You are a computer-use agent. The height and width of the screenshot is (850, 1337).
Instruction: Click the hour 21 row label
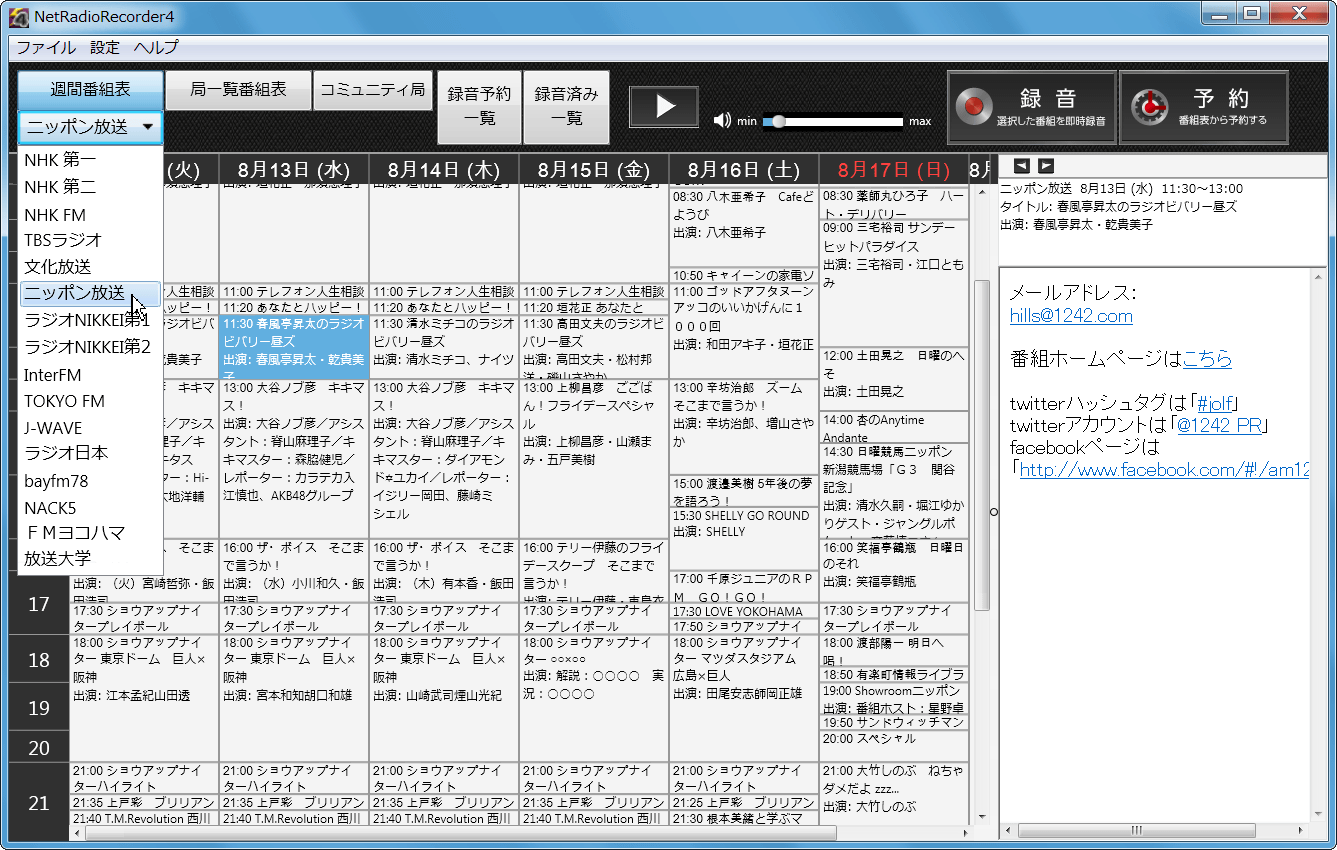coord(39,802)
